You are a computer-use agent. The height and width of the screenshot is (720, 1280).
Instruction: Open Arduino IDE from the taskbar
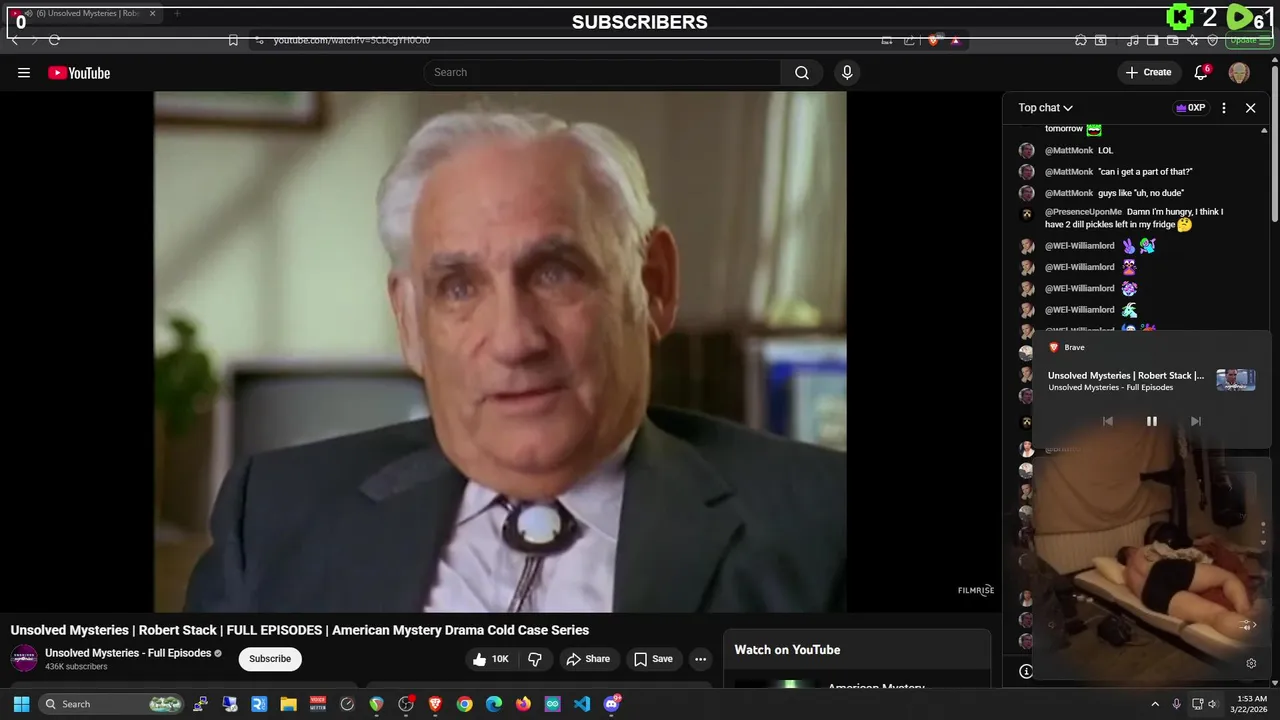pyautogui.click(x=552, y=704)
